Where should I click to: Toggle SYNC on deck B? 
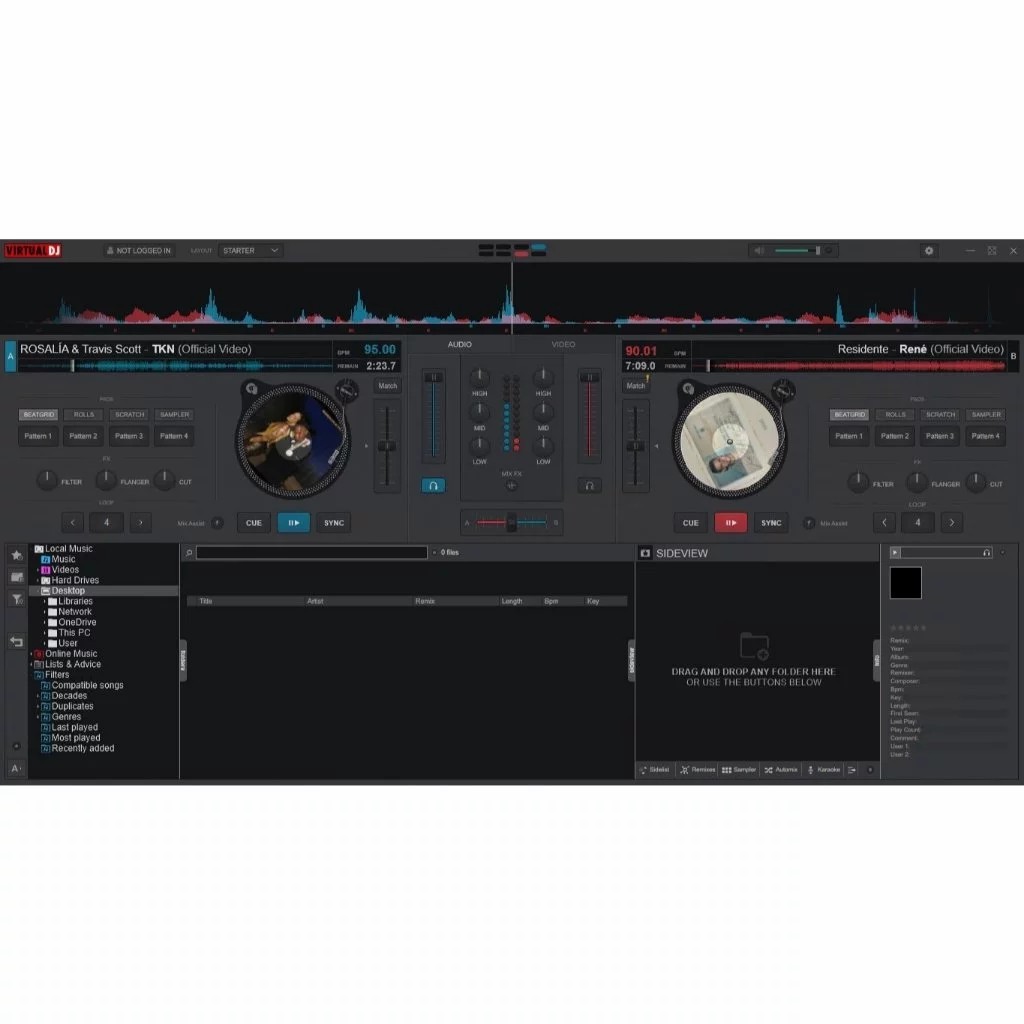tap(771, 522)
